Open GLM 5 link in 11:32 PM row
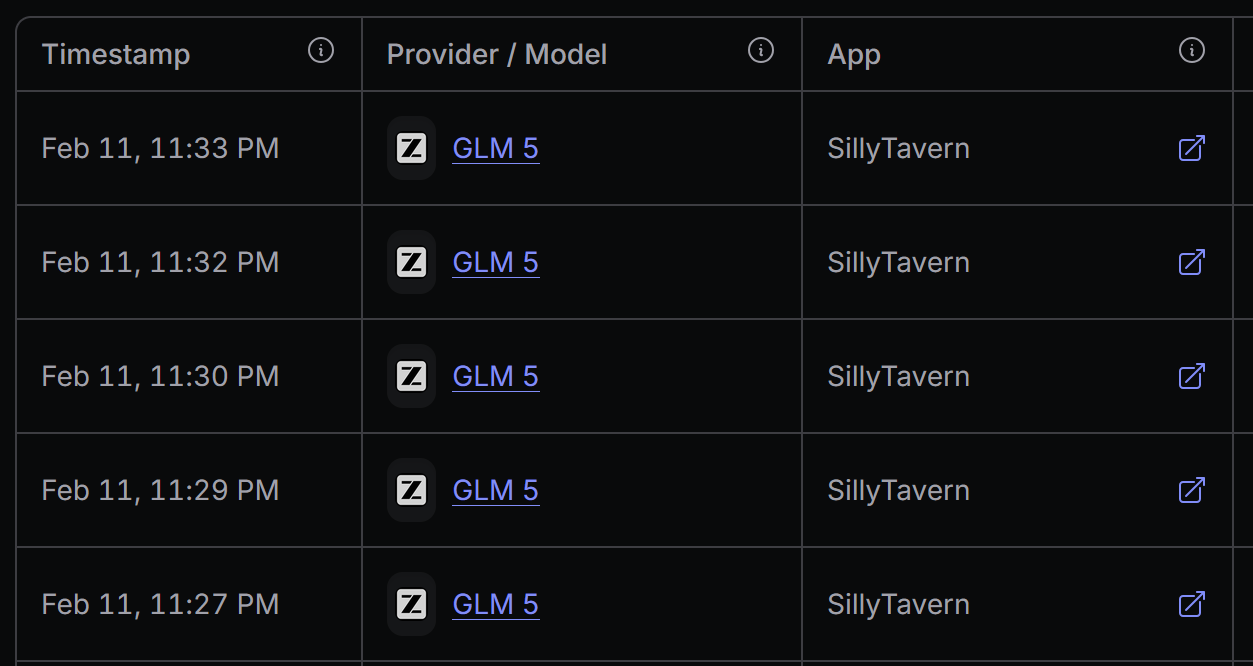The image size is (1253, 666). point(495,263)
